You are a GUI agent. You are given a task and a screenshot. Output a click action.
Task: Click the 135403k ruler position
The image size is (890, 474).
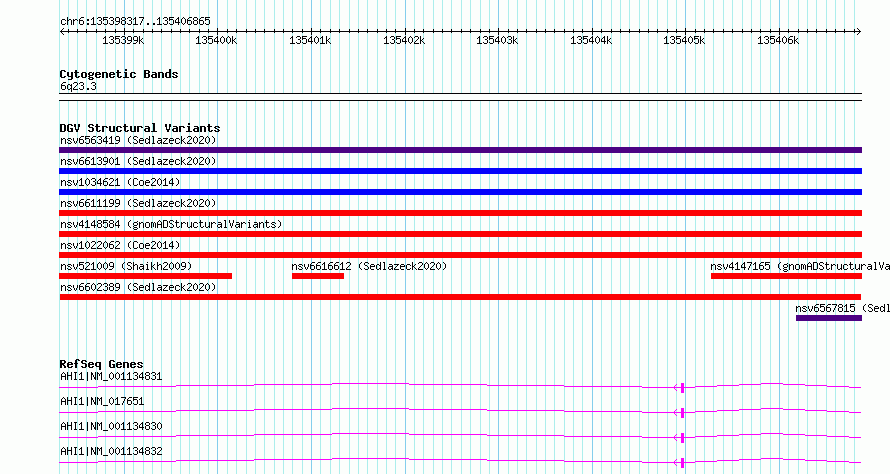pos(497,40)
